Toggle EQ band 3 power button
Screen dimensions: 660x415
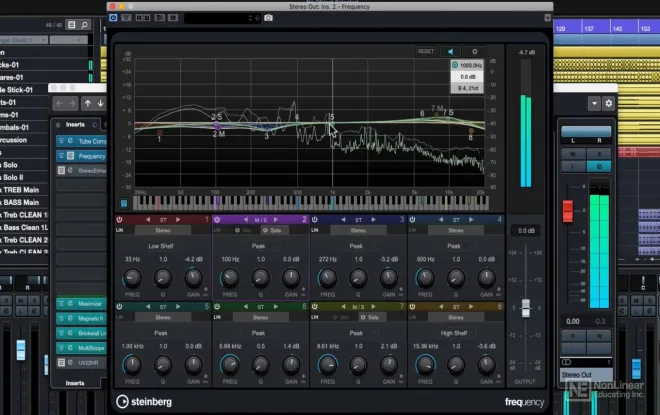(x=315, y=220)
